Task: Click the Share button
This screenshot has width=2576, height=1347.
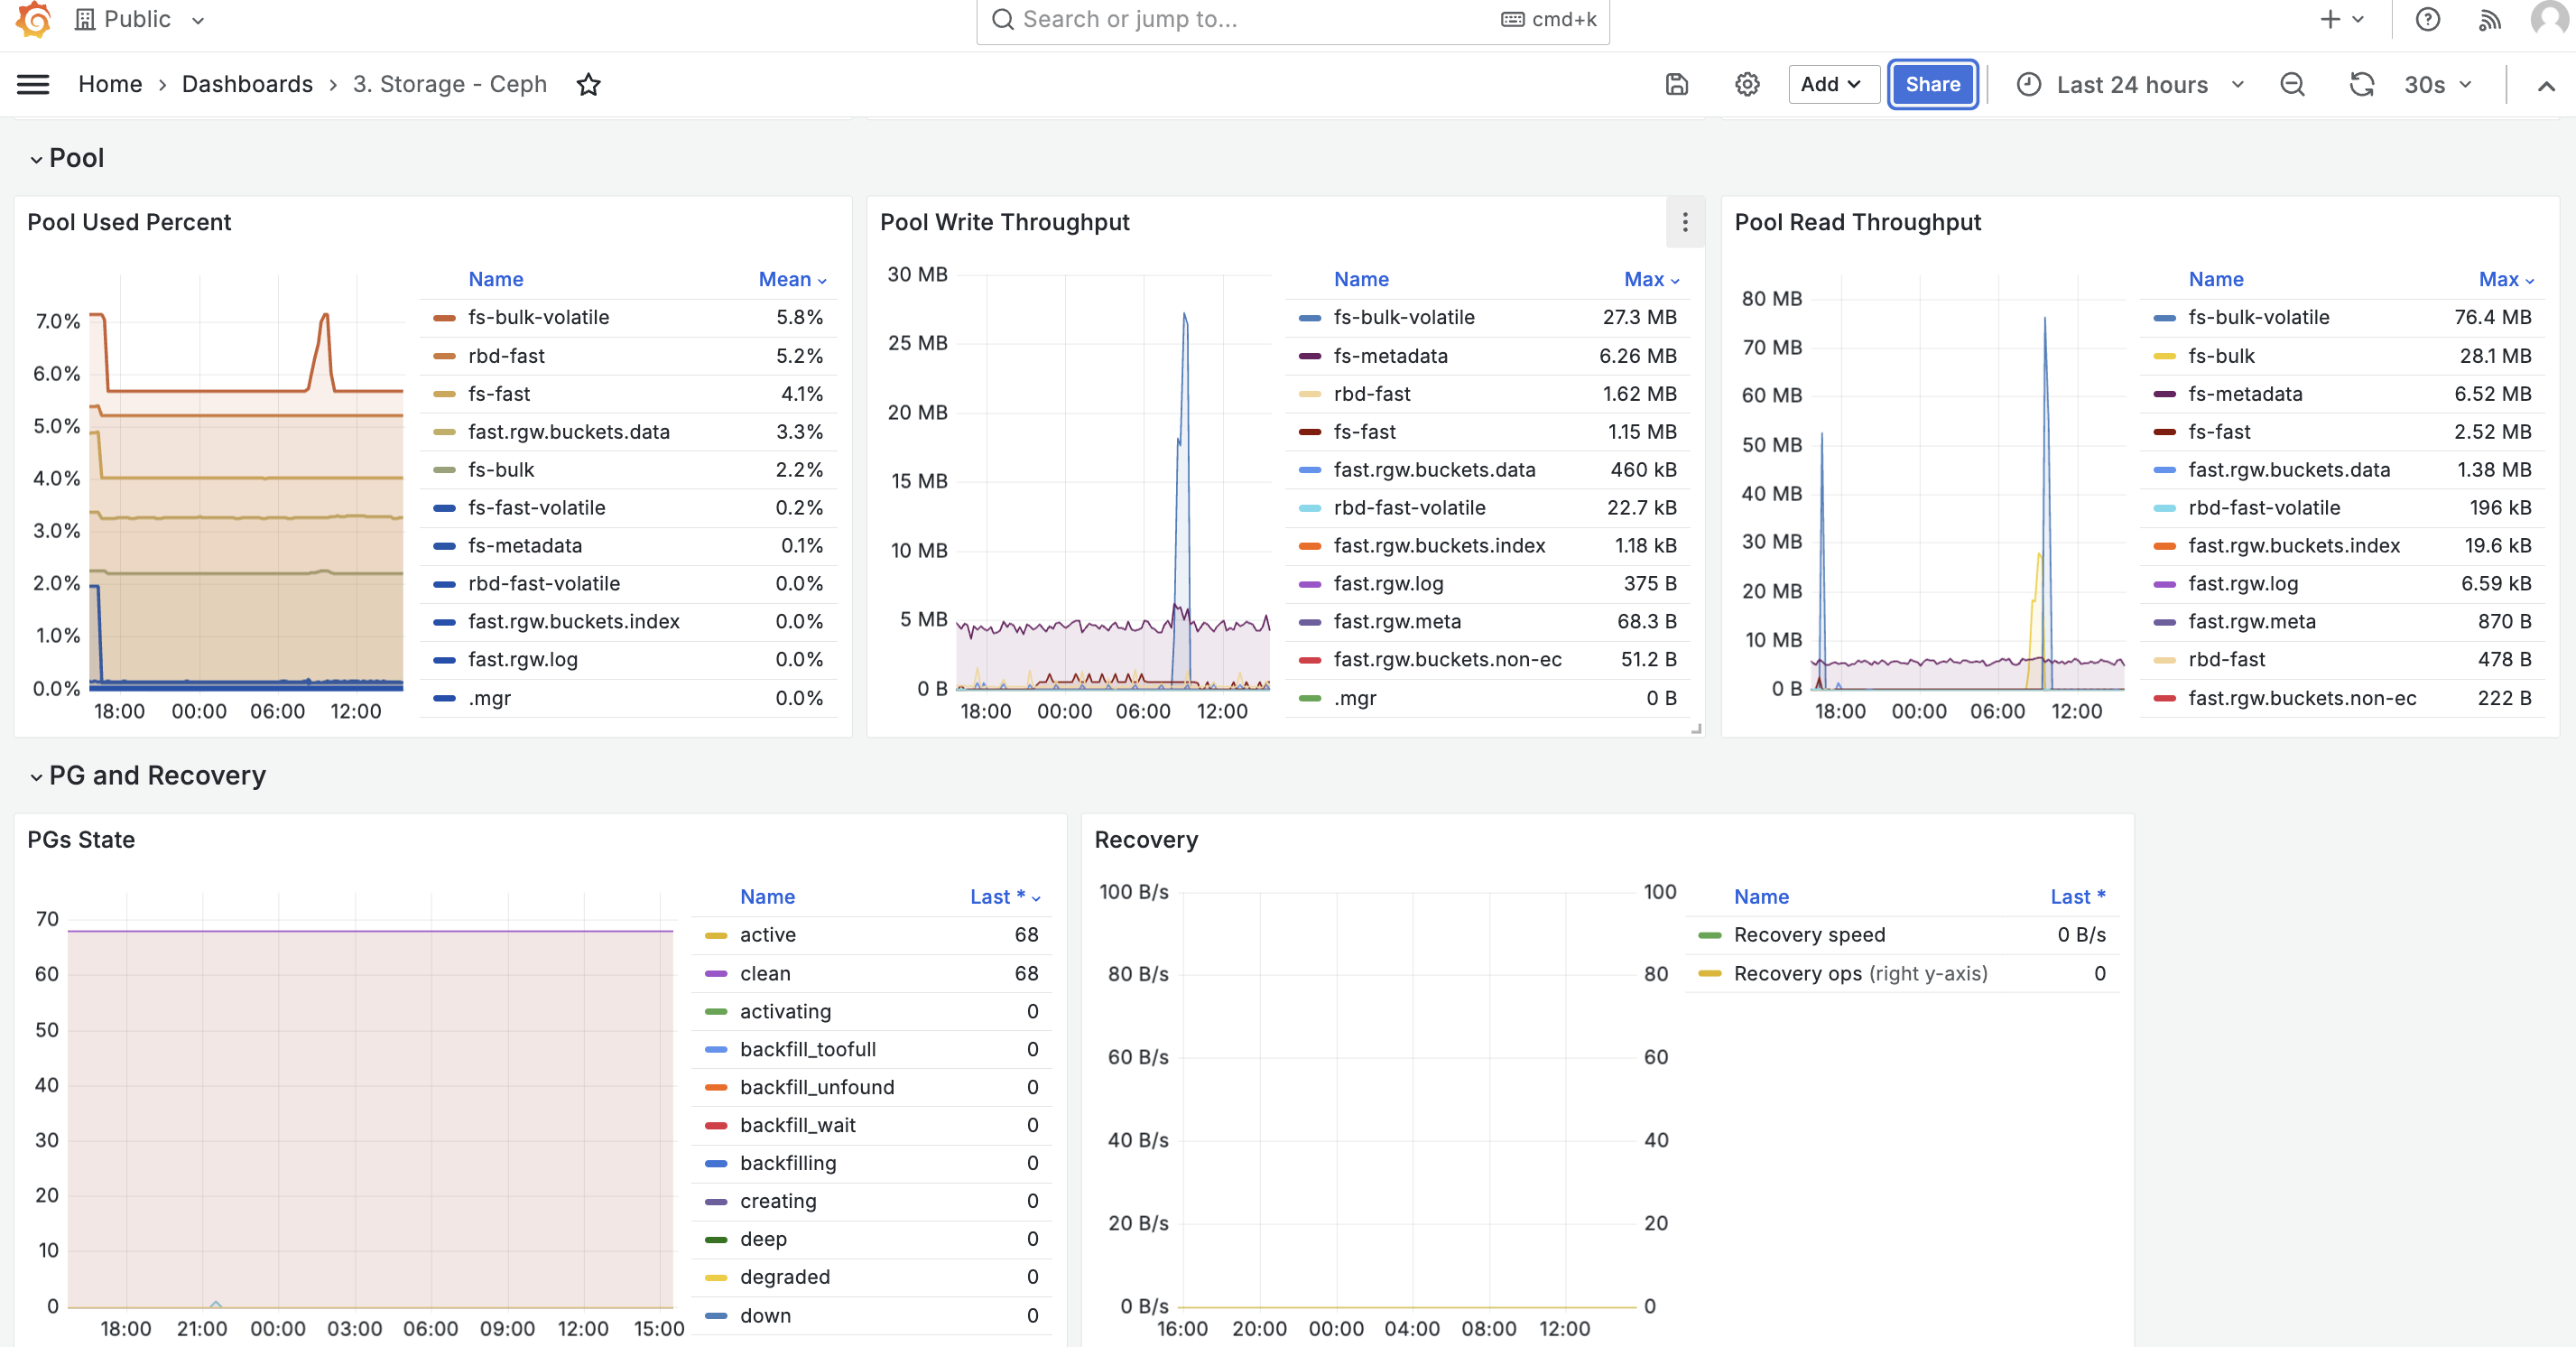Action: 1932,85
